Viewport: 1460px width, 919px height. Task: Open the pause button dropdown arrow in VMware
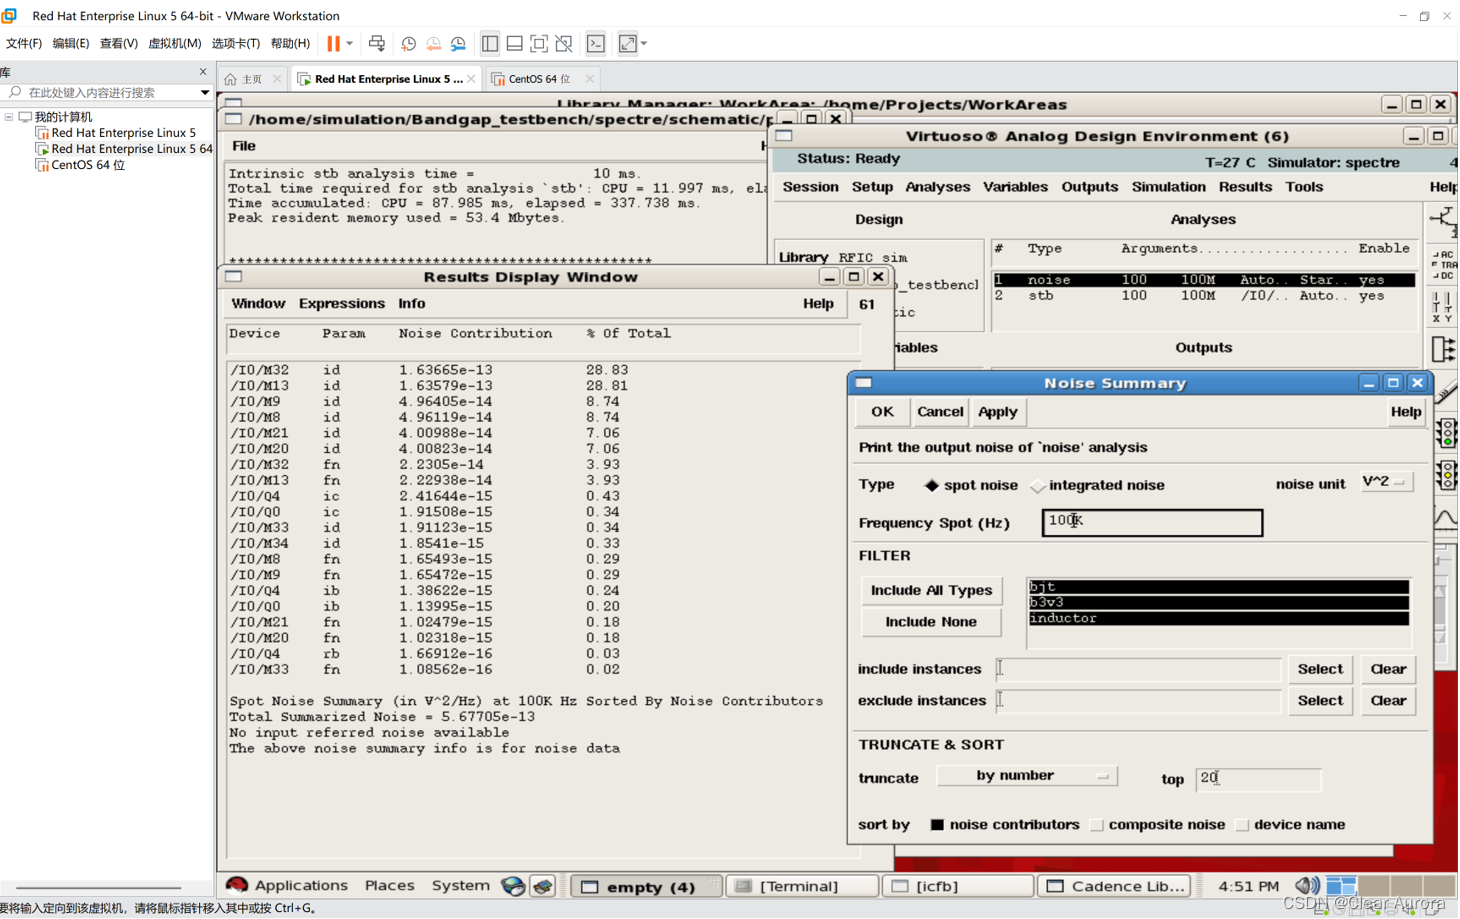(x=349, y=43)
